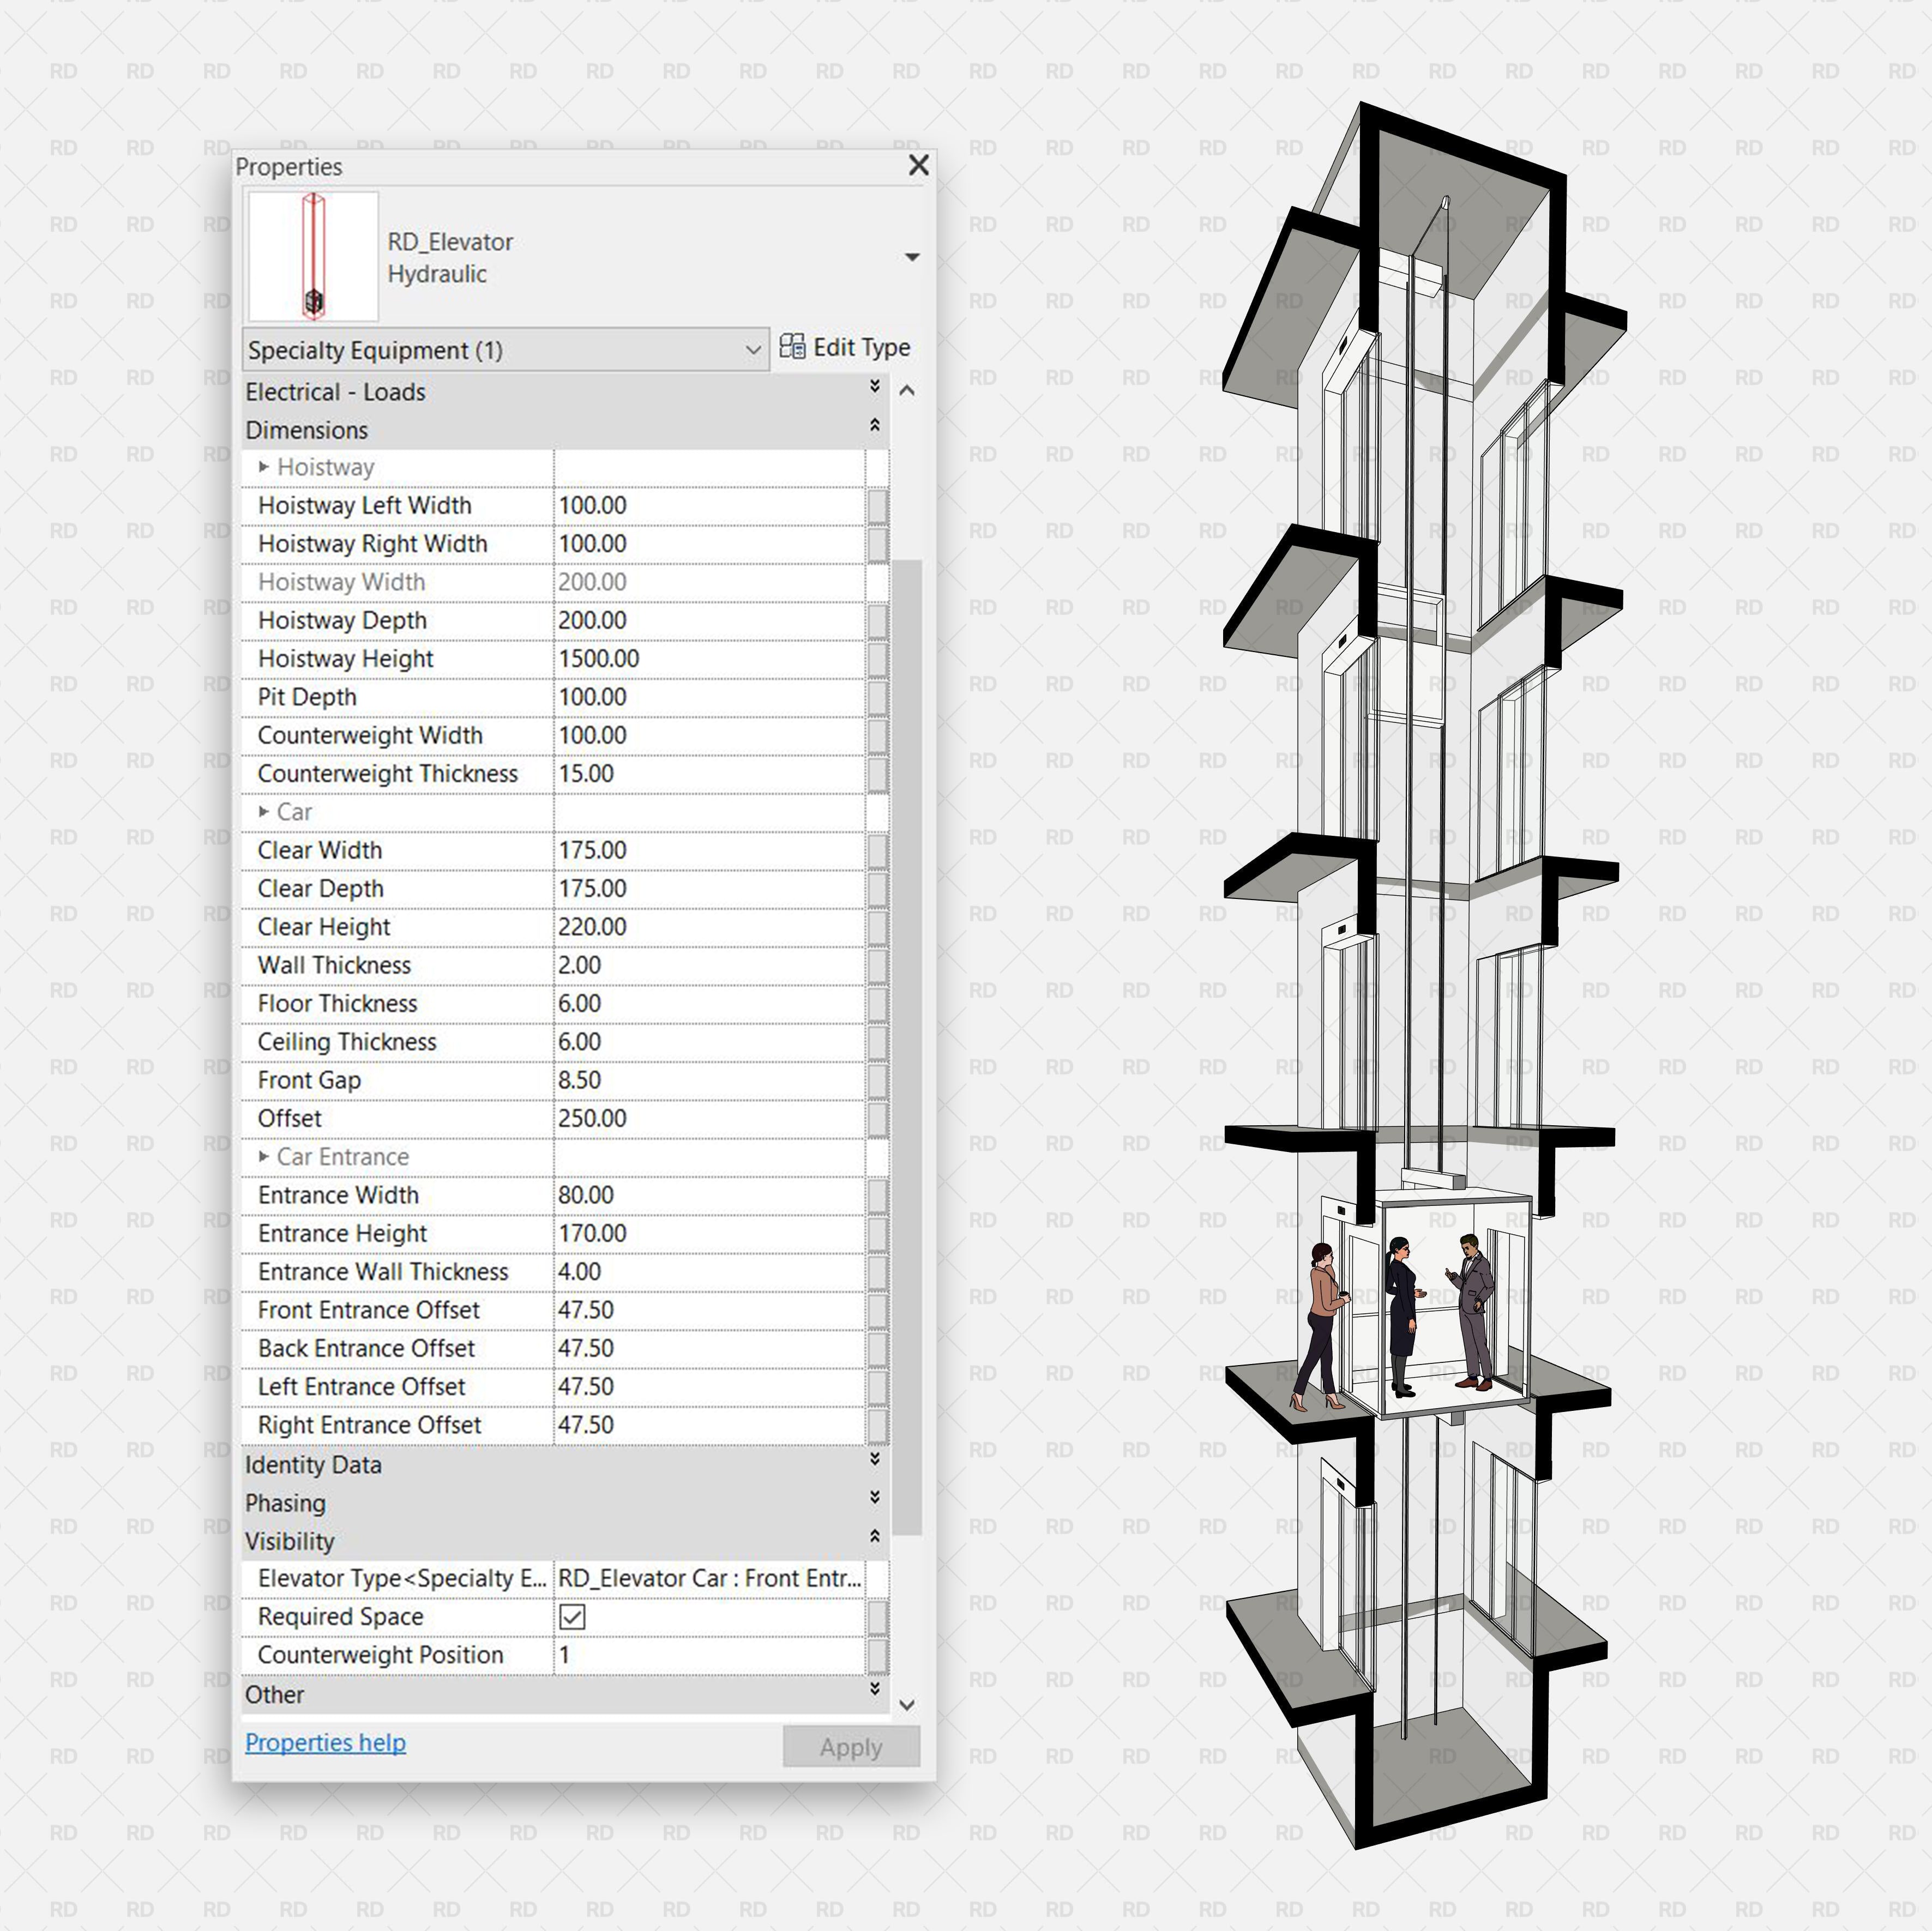
Task: Click the scroll down arrow in properties list
Action: click(x=907, y=1706)
